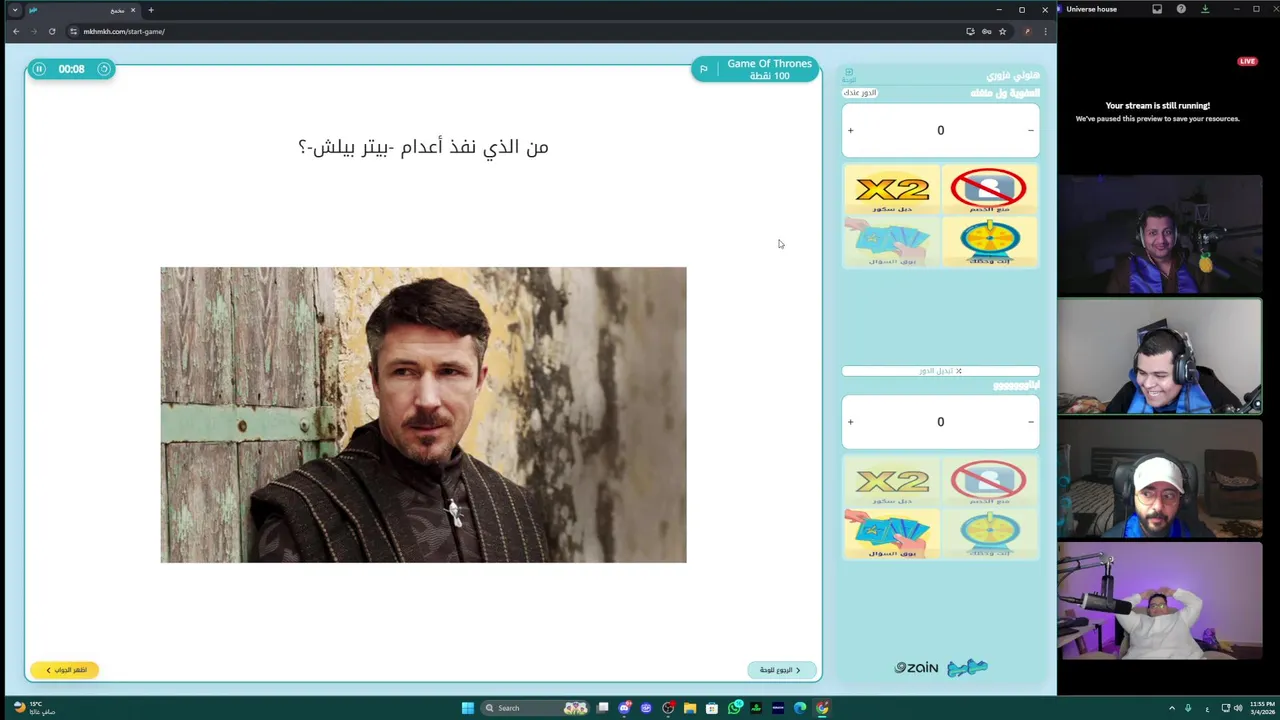Use second team's spinning wheel card

click(x=989, y=534)
